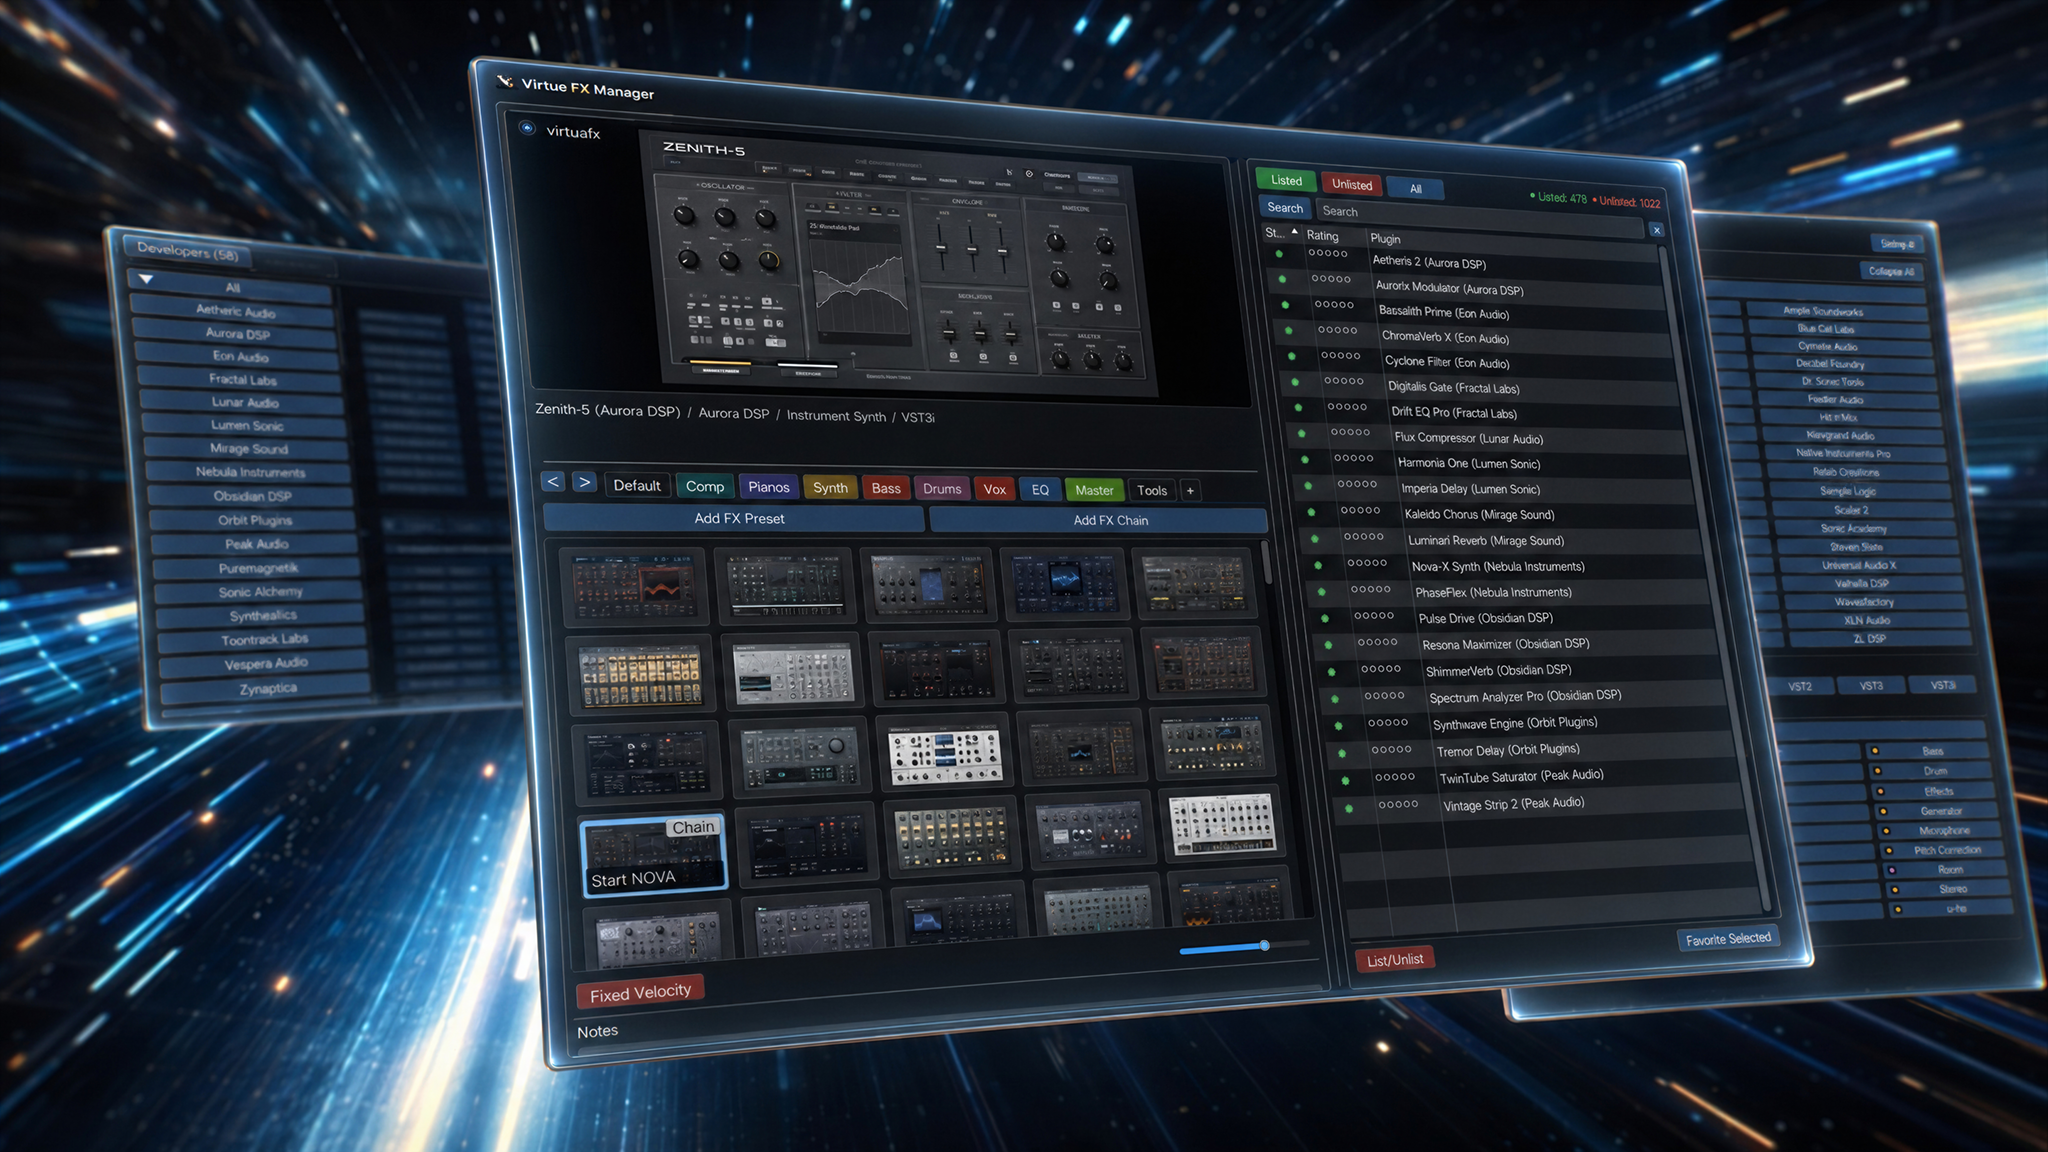Select All in Developers list
The image size is (2048, 1152).
(x=232, y=287)
